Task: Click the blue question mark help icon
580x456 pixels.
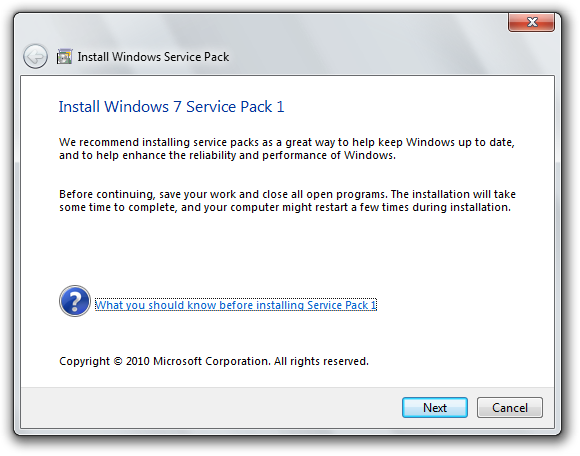Action: tap(75, 301)
